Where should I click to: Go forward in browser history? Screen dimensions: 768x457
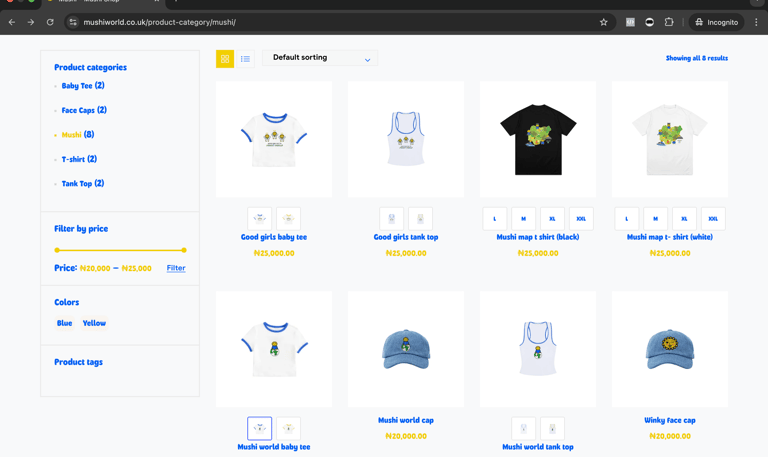[x=31, y=22]
